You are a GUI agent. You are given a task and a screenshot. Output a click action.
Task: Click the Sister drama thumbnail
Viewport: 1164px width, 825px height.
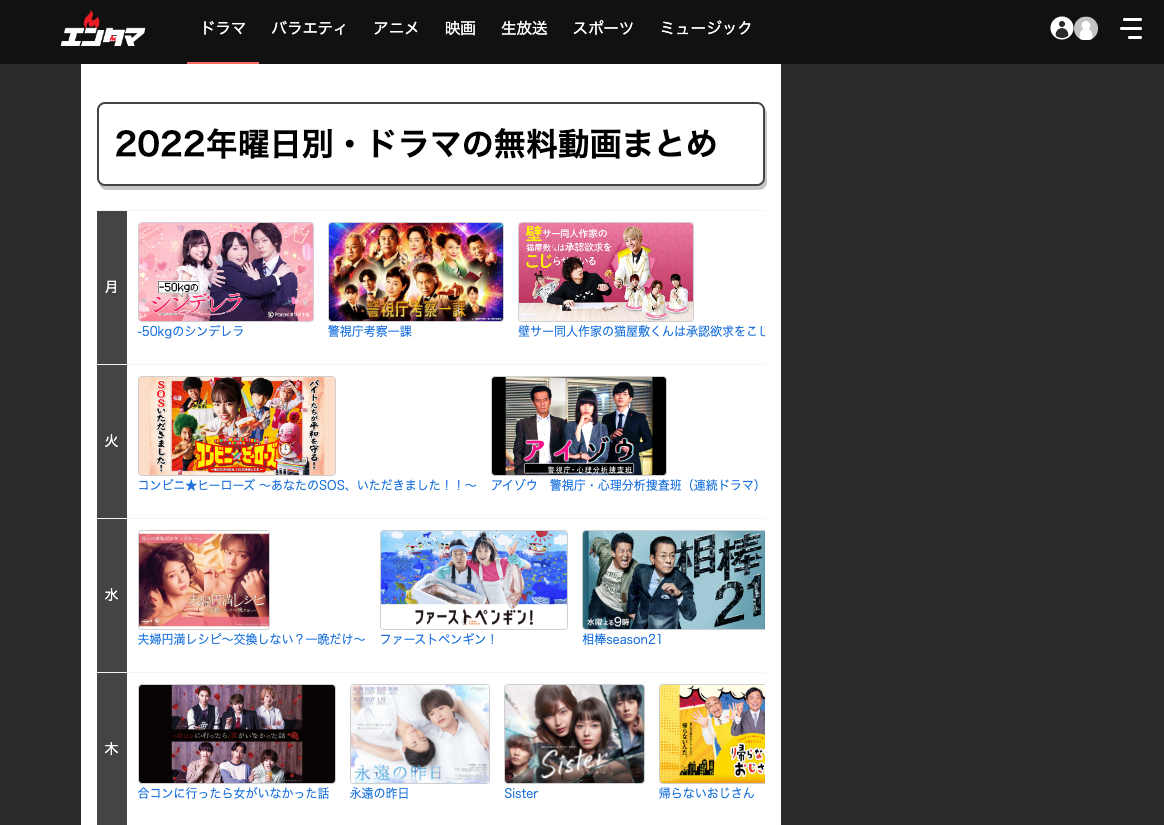574,734
